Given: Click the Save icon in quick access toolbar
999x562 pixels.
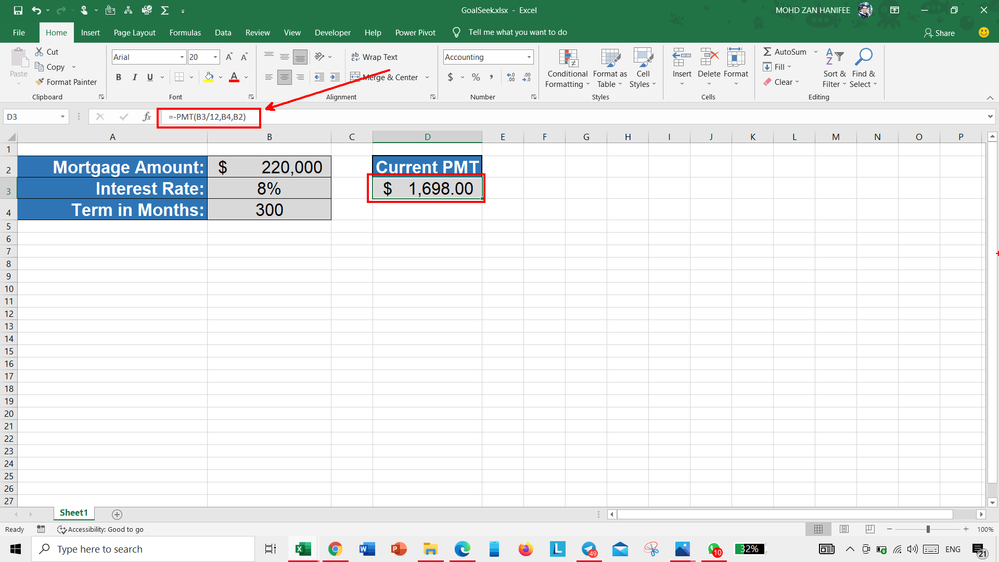Looking at the screenshot, I should point(18,10).
